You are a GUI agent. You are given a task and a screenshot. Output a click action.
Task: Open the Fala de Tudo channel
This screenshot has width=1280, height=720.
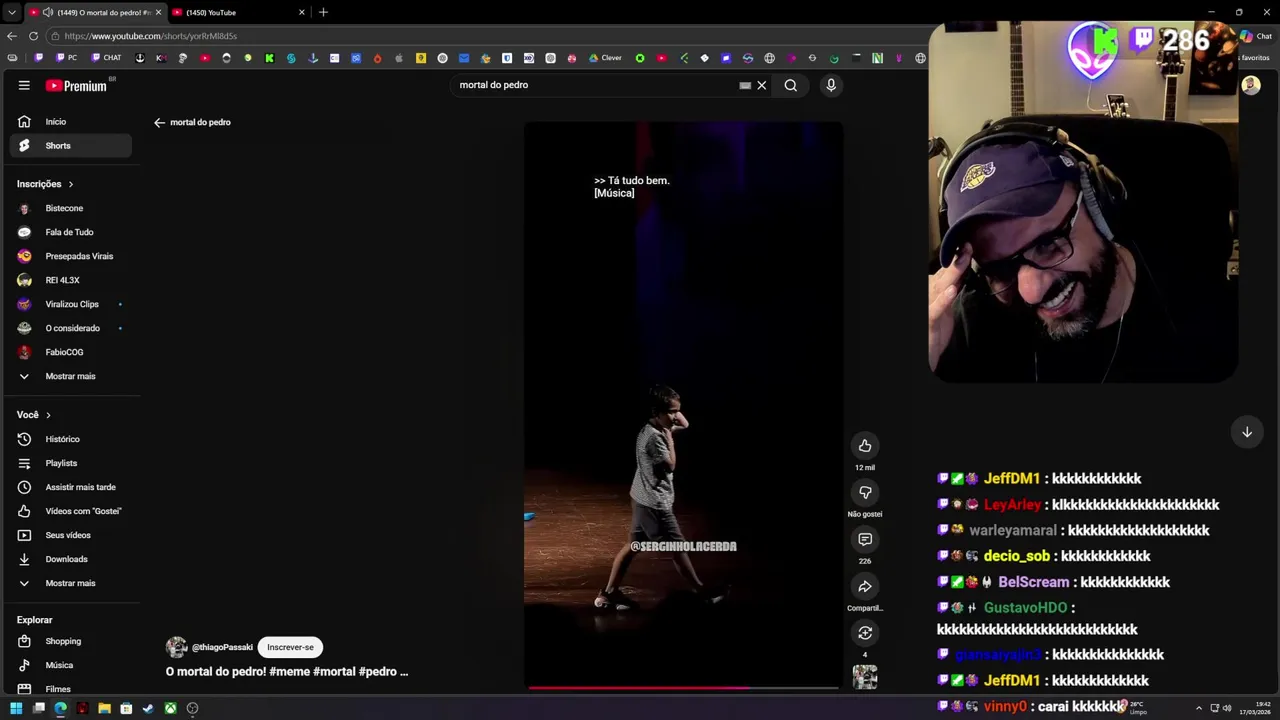(70, 232)
